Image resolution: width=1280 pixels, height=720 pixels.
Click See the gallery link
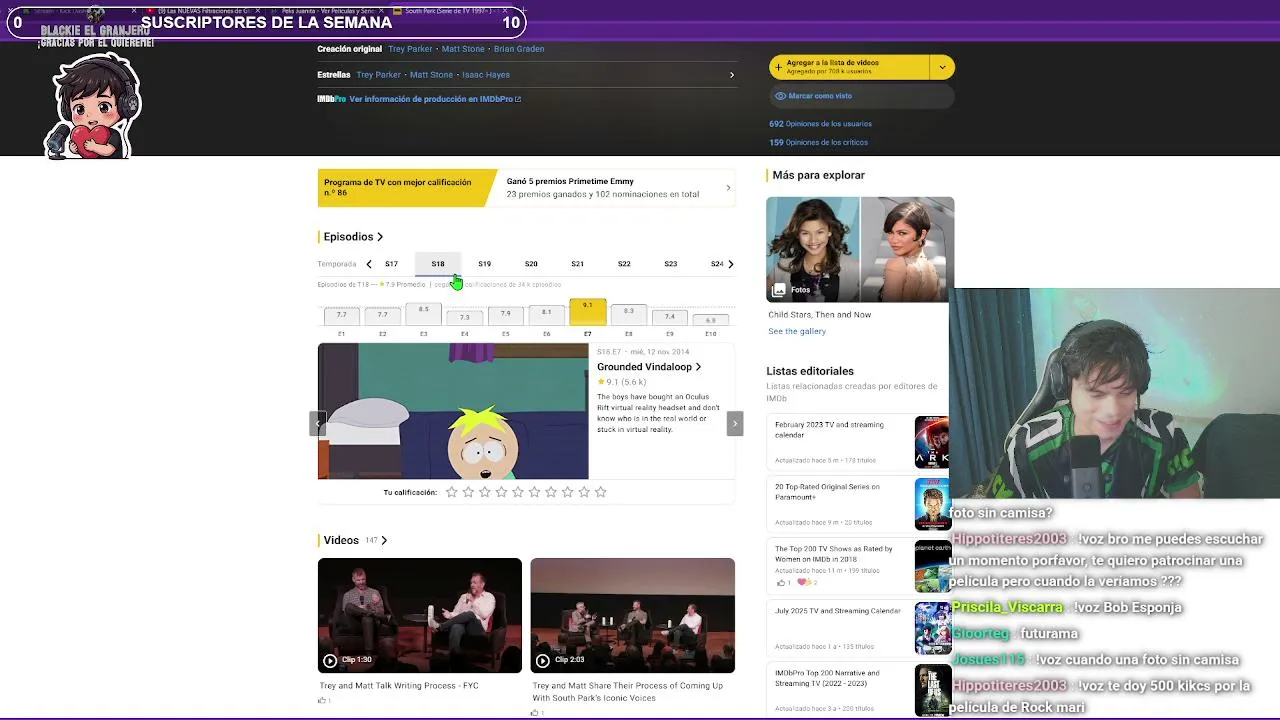pyautogui.click(x=797, y=331)
